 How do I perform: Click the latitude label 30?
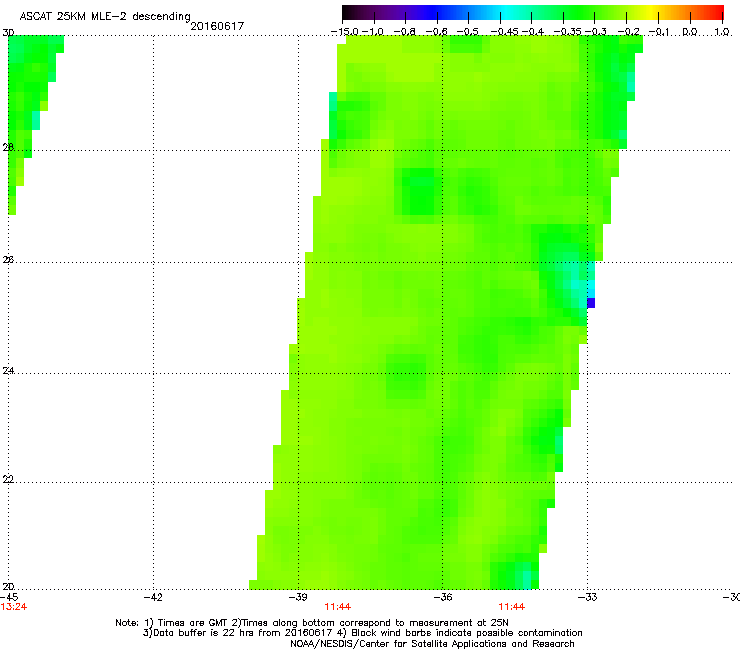click(x=8, y=33)
